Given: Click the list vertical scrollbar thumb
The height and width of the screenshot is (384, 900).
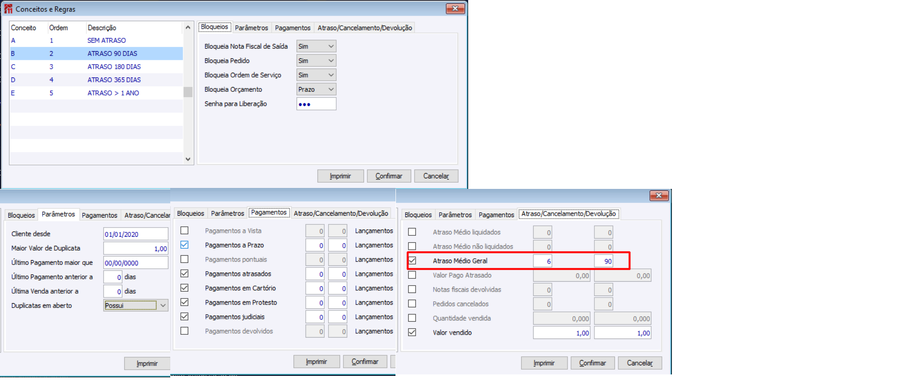Looking at the screenshot, I should click(x=188, y=92).
